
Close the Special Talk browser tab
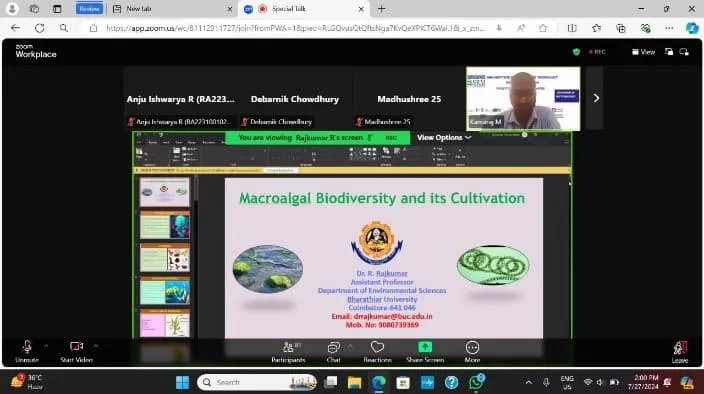[361, 9]
